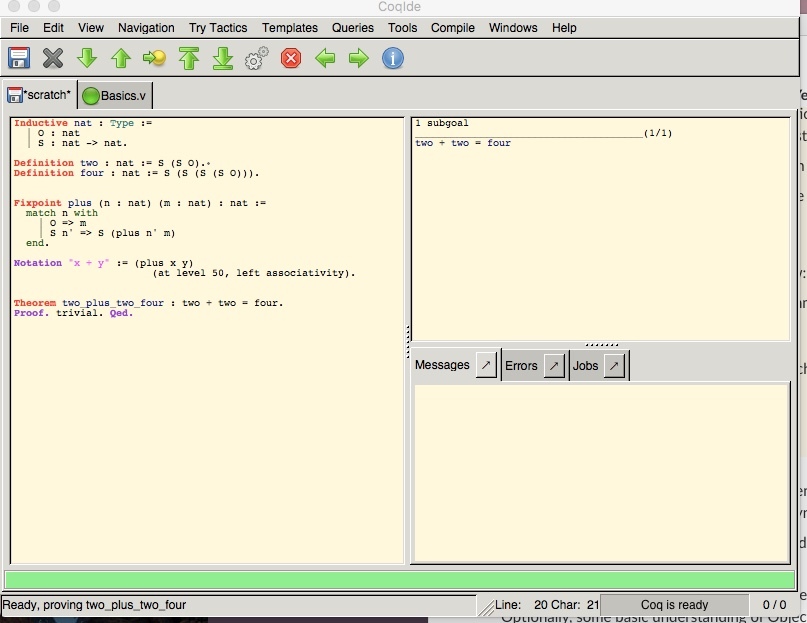Click 'Qed.' at end of proof
This screenshot has width=807, height=623.
[121, 313]
